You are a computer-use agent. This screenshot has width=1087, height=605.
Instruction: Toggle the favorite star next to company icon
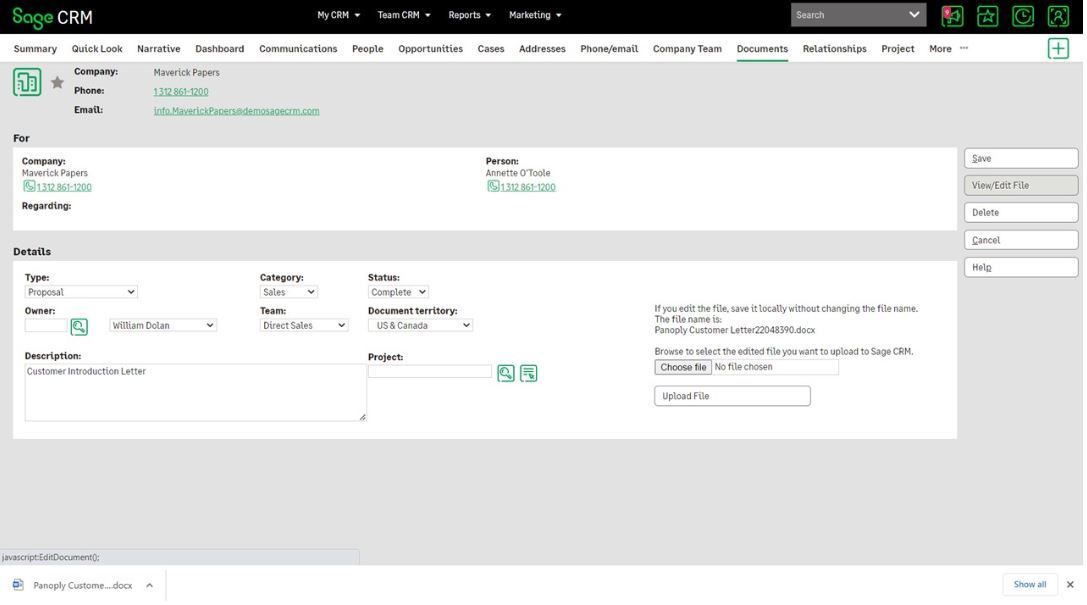(x=58, y=82)
